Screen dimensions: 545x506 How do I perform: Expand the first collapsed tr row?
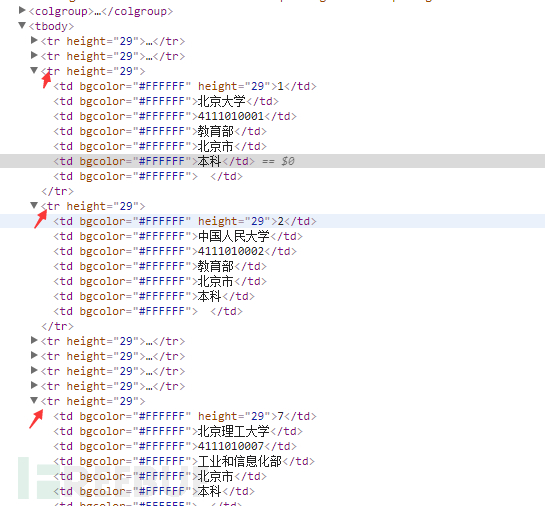click(x=34, y=41)
